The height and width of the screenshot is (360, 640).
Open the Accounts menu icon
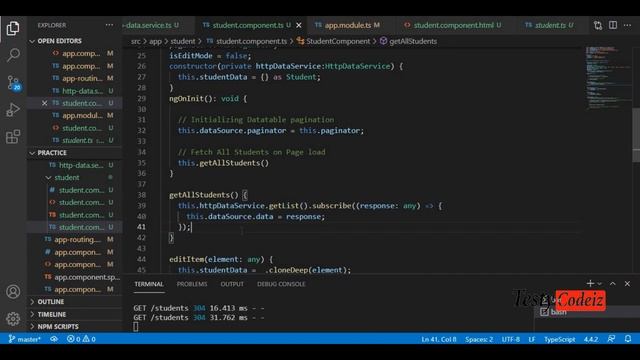(13, 291)
